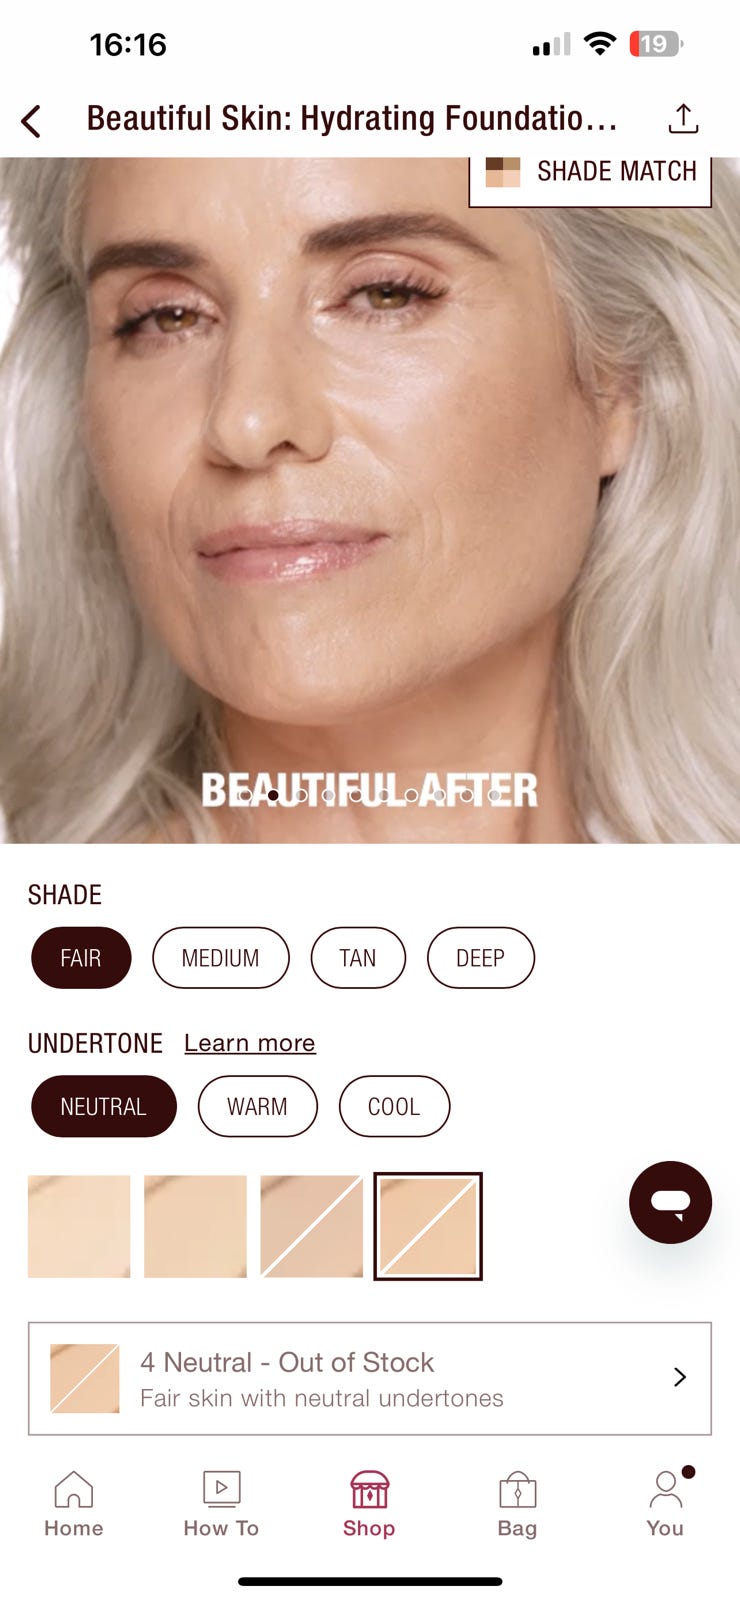Open the How To video icon
The height and width of the screenshot is (1600, 740).
click(x=221, y=1488)
